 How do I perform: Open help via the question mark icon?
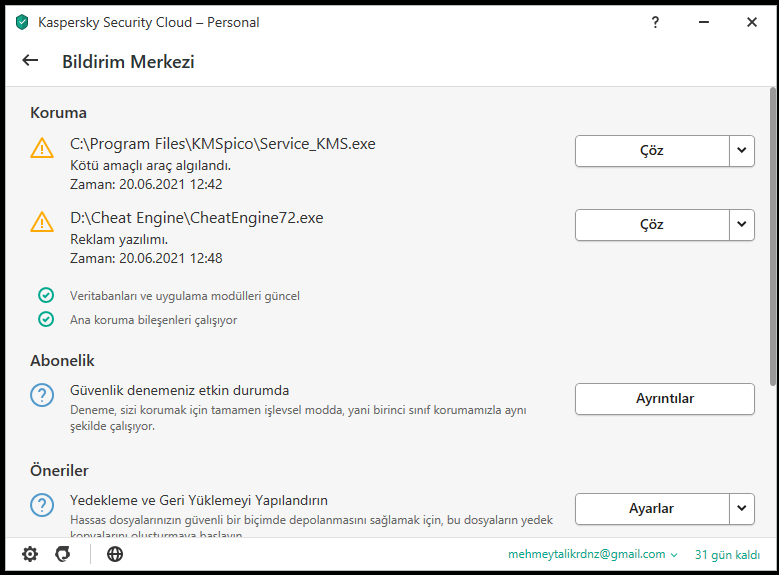point(655,21)
